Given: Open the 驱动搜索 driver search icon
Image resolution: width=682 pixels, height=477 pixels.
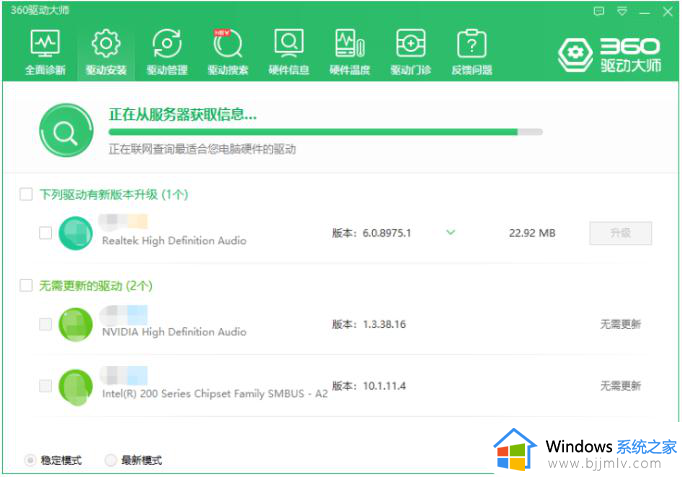Looking at the screenshot, I should tap(228, 51).
